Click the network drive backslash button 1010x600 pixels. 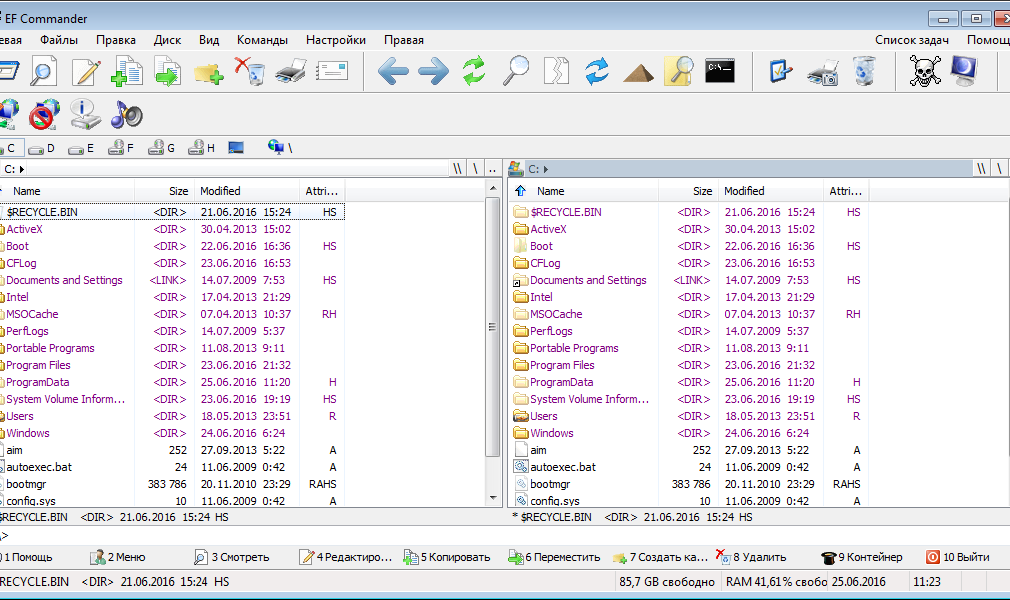pyautogui.click(x=280, y=148)
